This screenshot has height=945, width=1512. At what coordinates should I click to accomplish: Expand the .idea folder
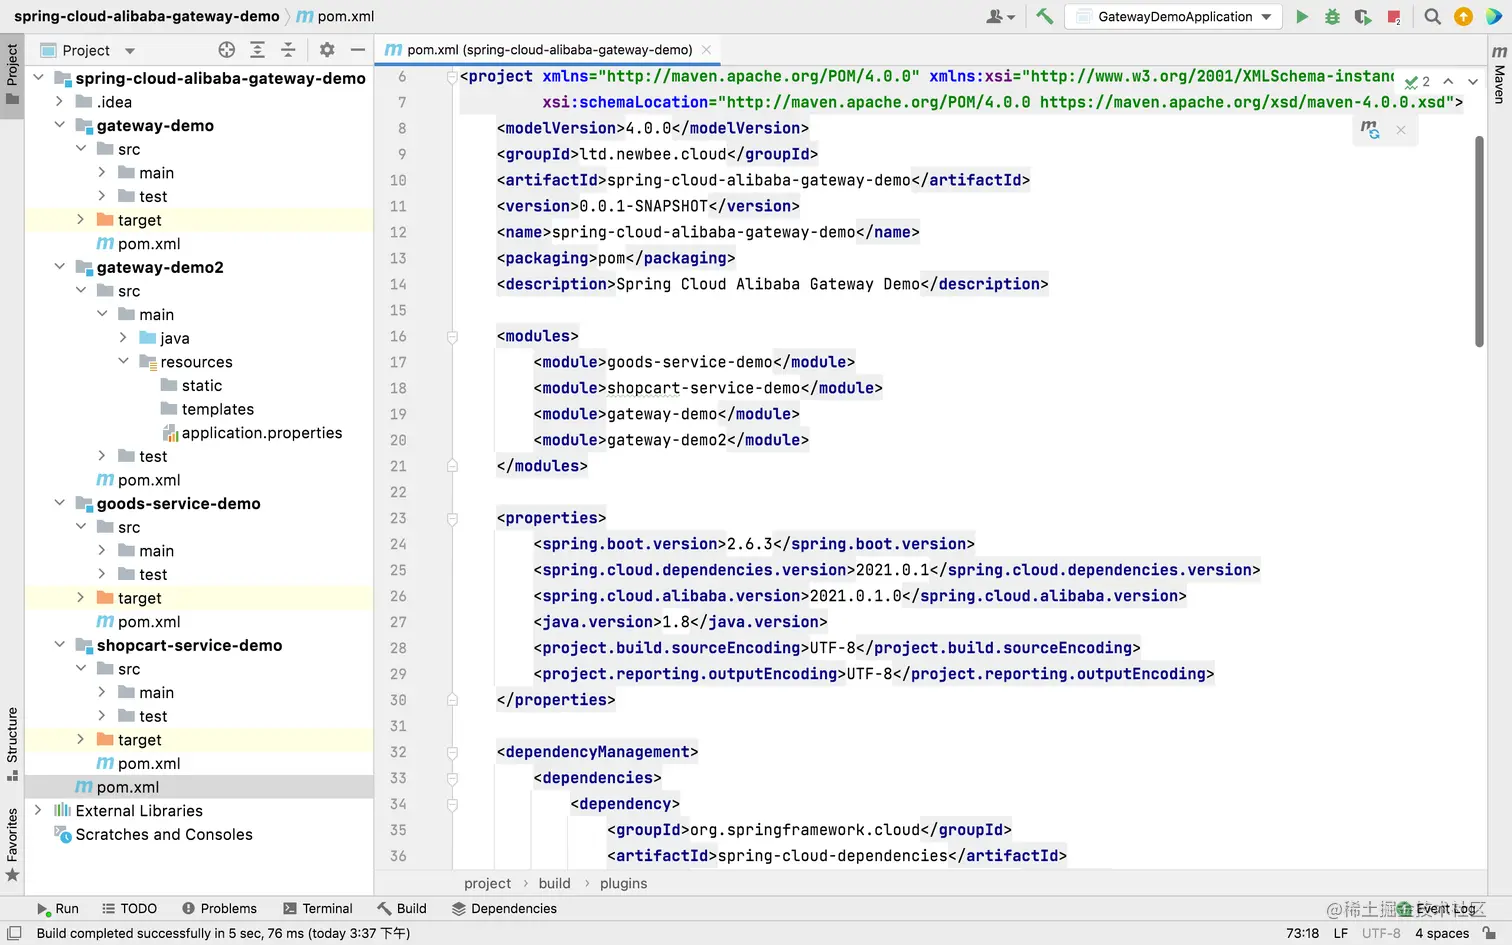(59, 102)
